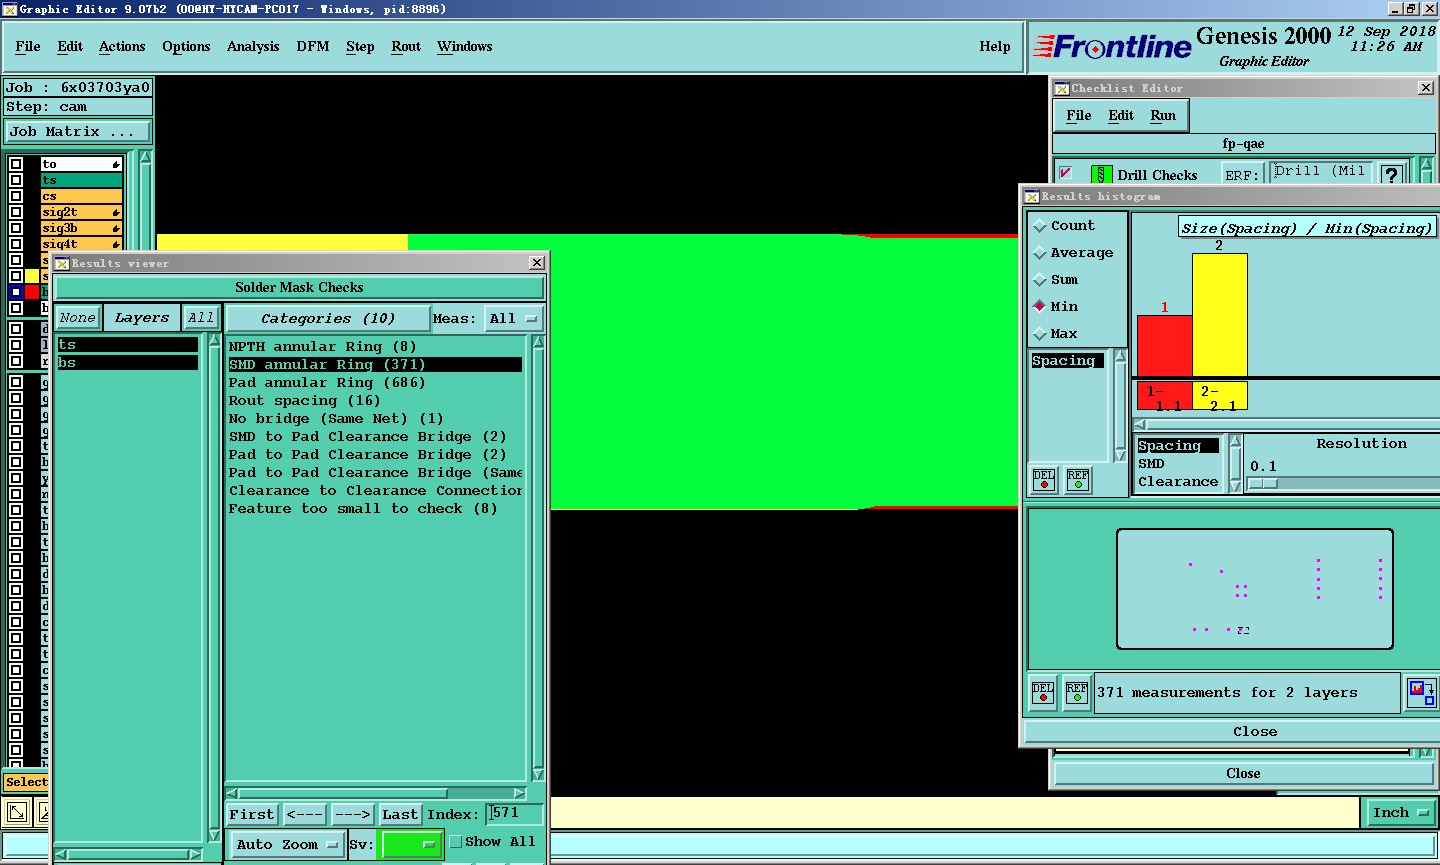Select layer 'bs' in Results viewer list

tap(127, 363)
